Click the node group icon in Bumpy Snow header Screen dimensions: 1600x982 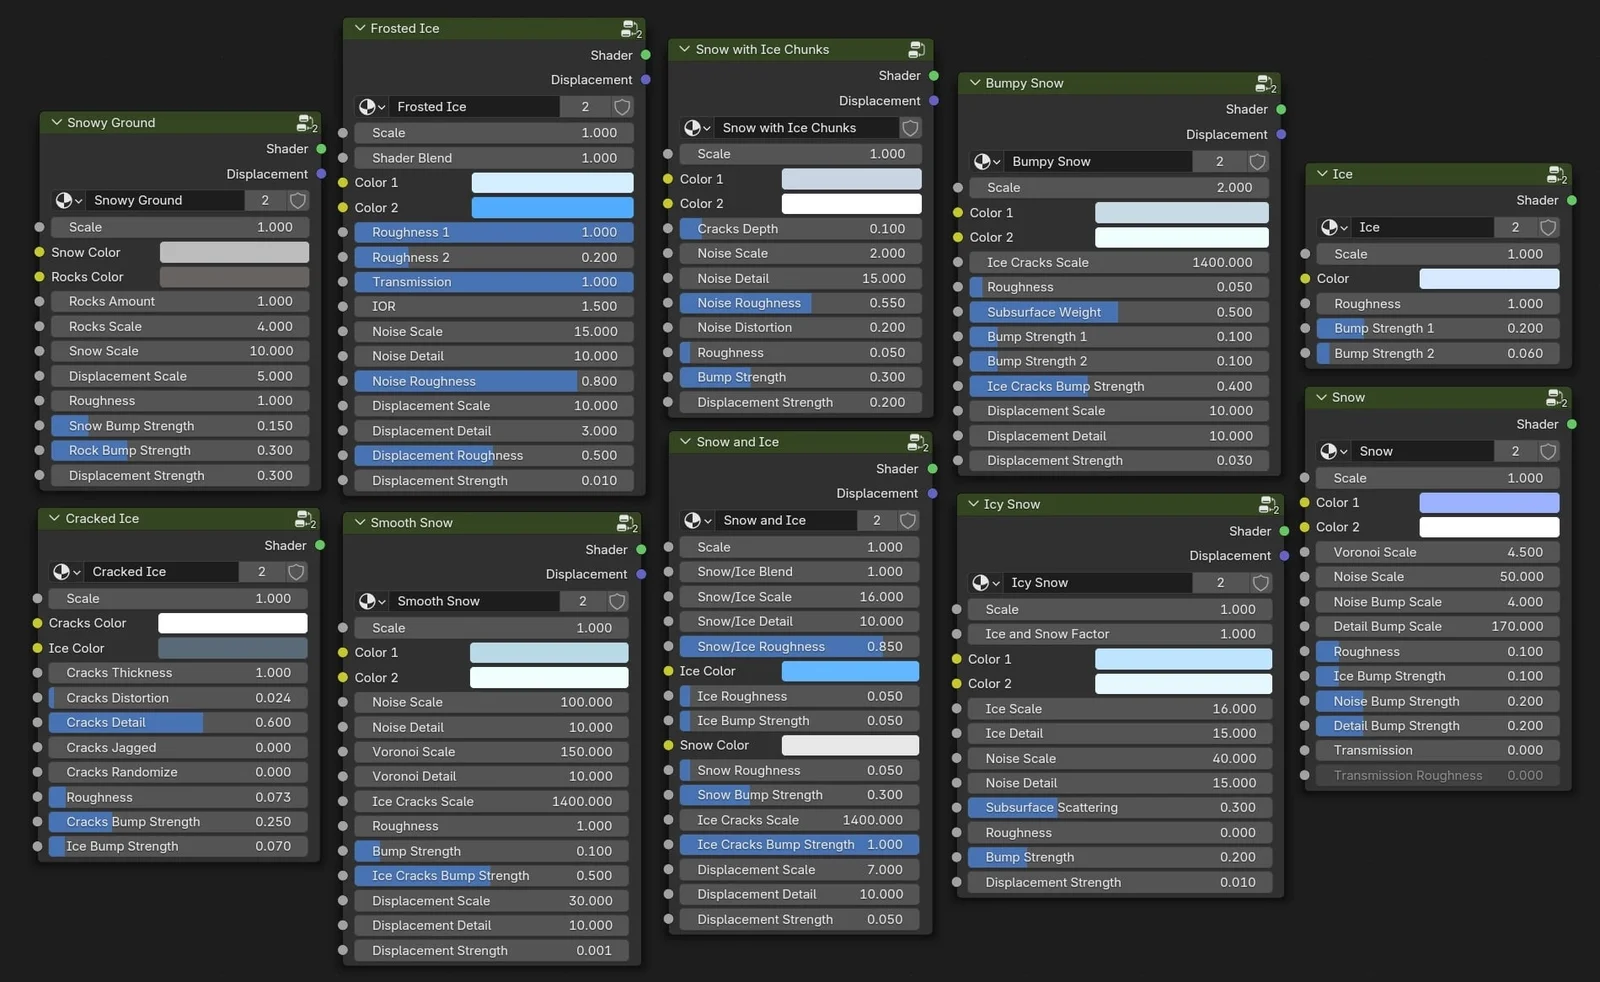tap(985, 161)
